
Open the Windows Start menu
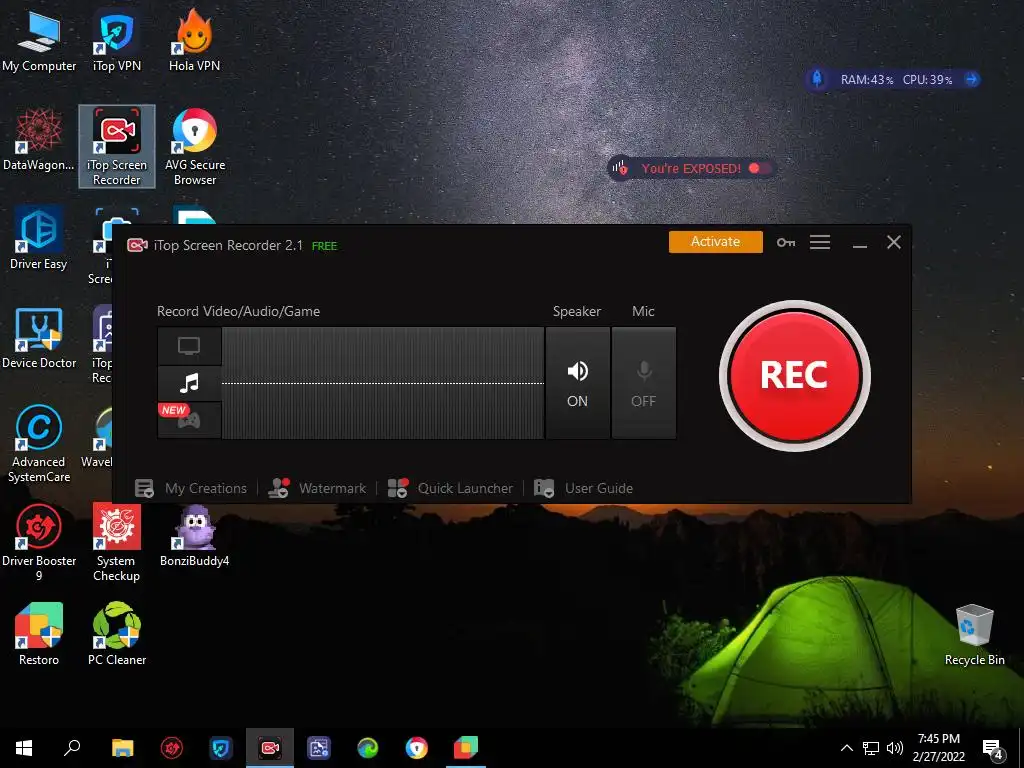point(24,748)
